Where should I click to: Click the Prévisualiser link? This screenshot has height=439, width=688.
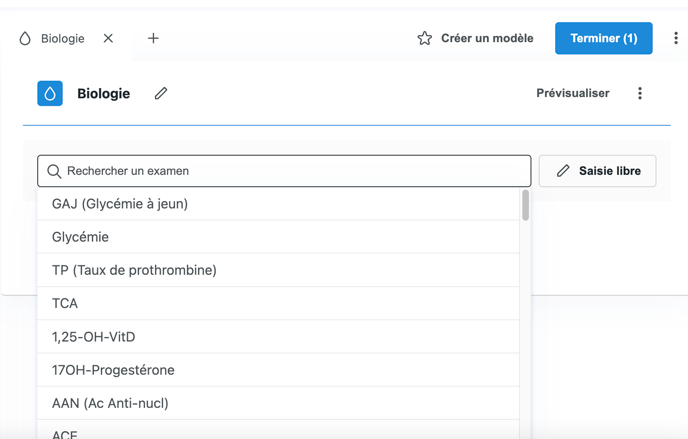pyautogui.click(x=572, y=93)
